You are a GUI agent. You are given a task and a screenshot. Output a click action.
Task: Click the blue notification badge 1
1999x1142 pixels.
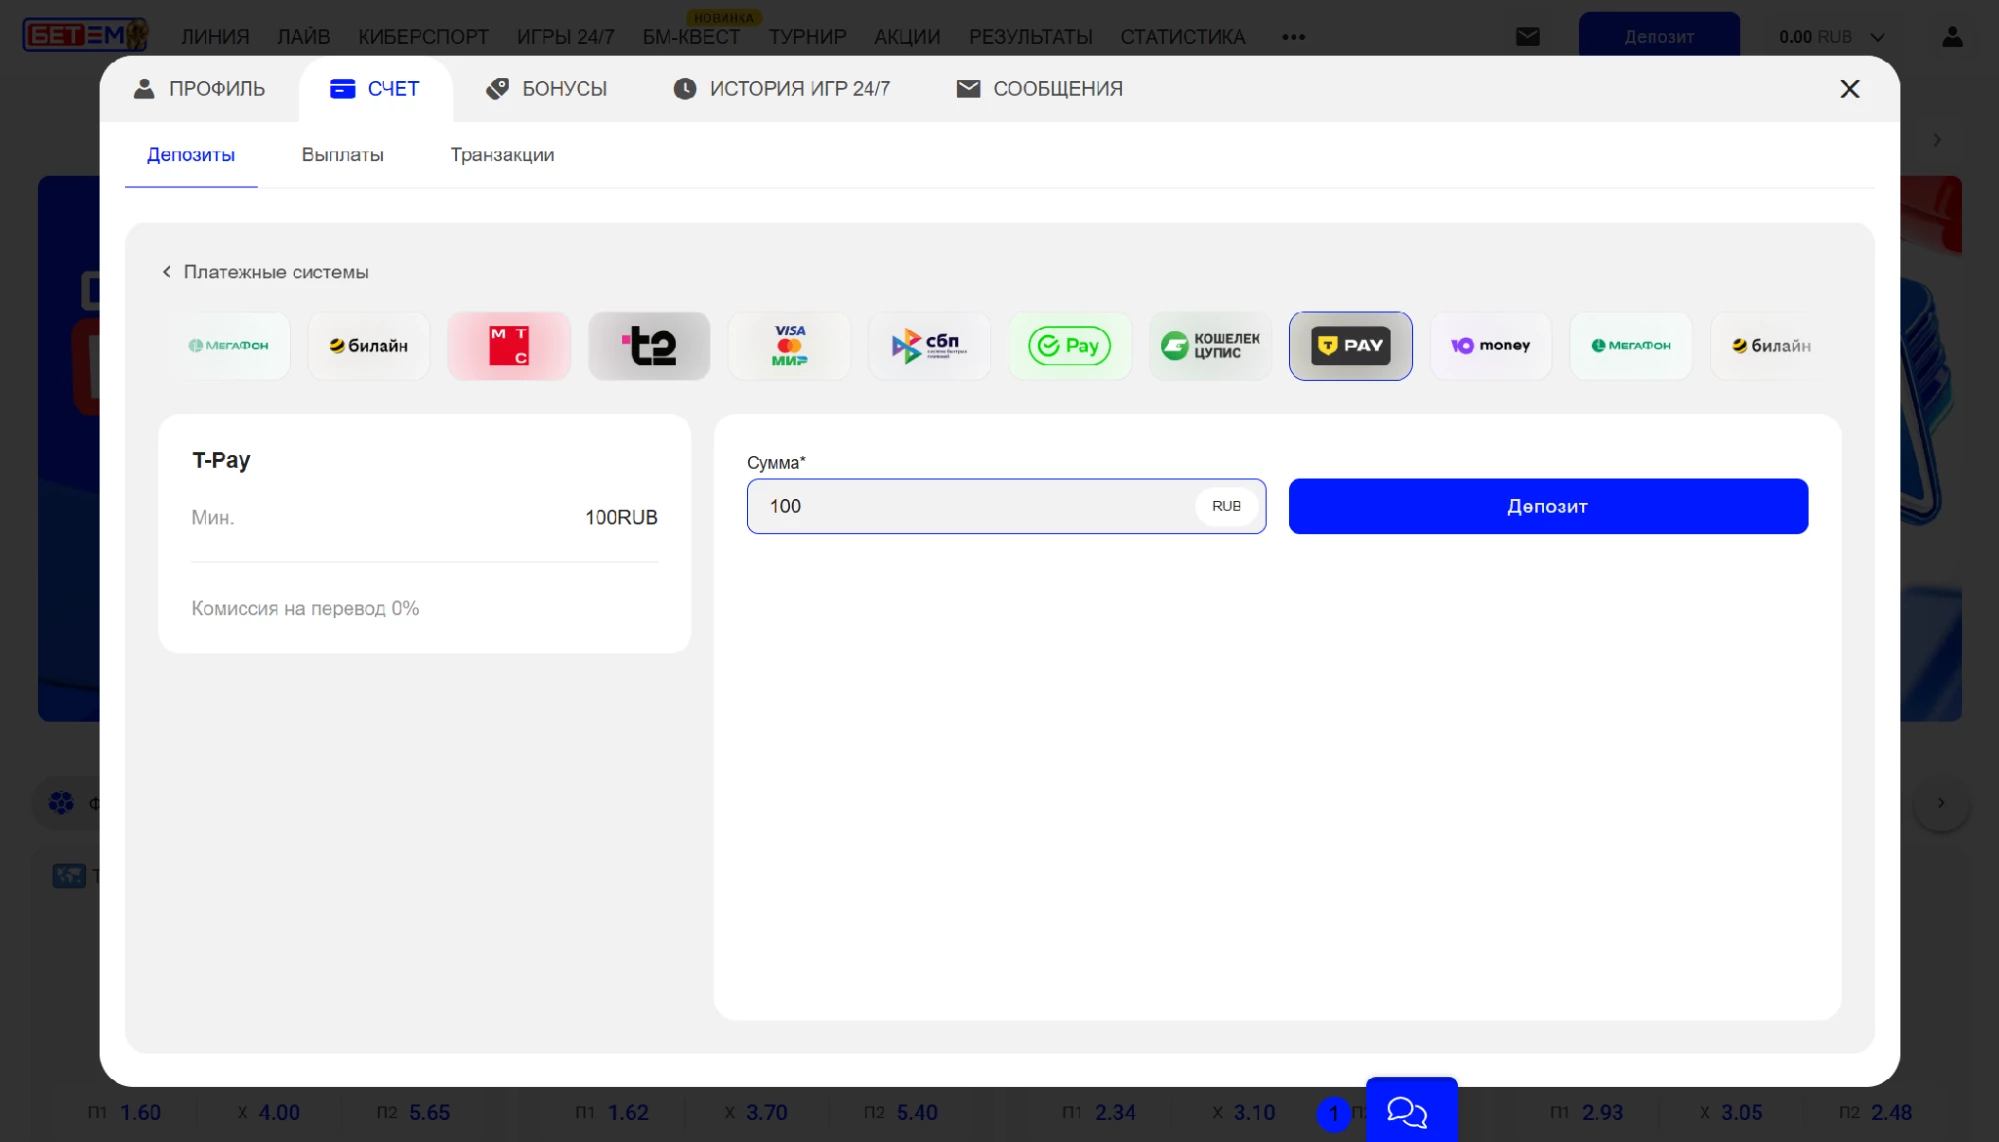[x=1333, y=1113]
